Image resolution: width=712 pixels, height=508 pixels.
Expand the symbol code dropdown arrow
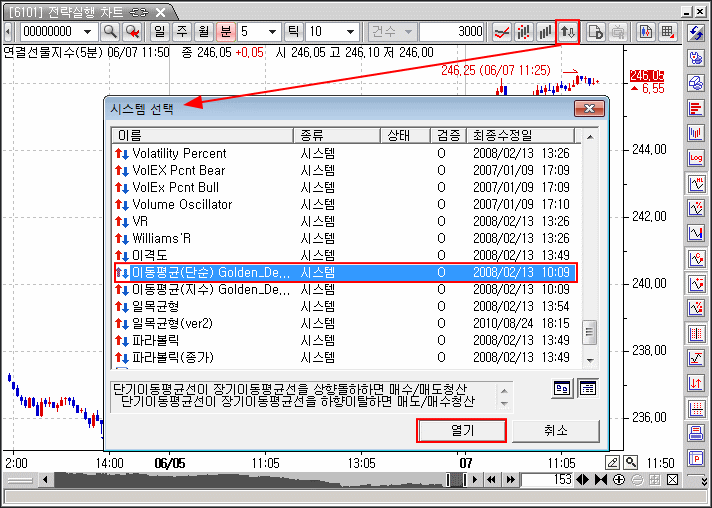pos(90,32)
